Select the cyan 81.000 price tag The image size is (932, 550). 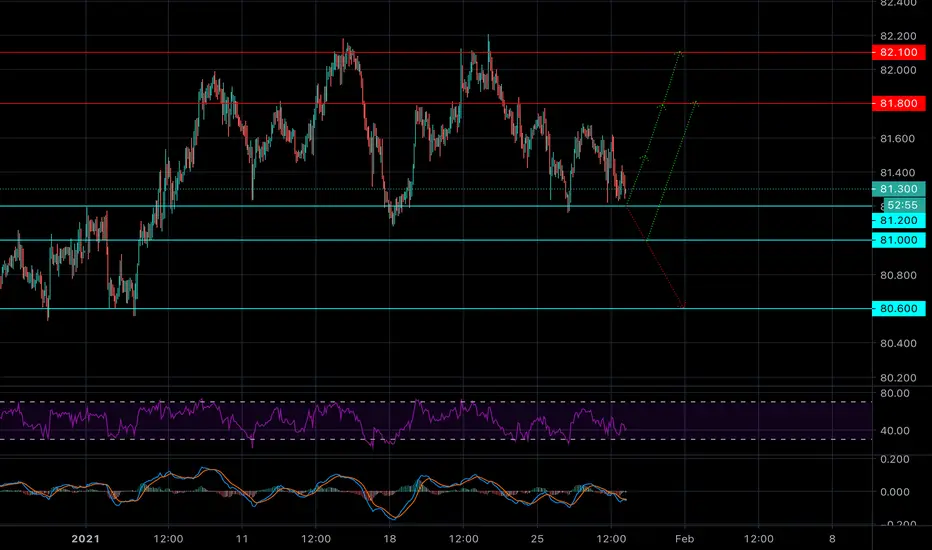click(896, 240)
